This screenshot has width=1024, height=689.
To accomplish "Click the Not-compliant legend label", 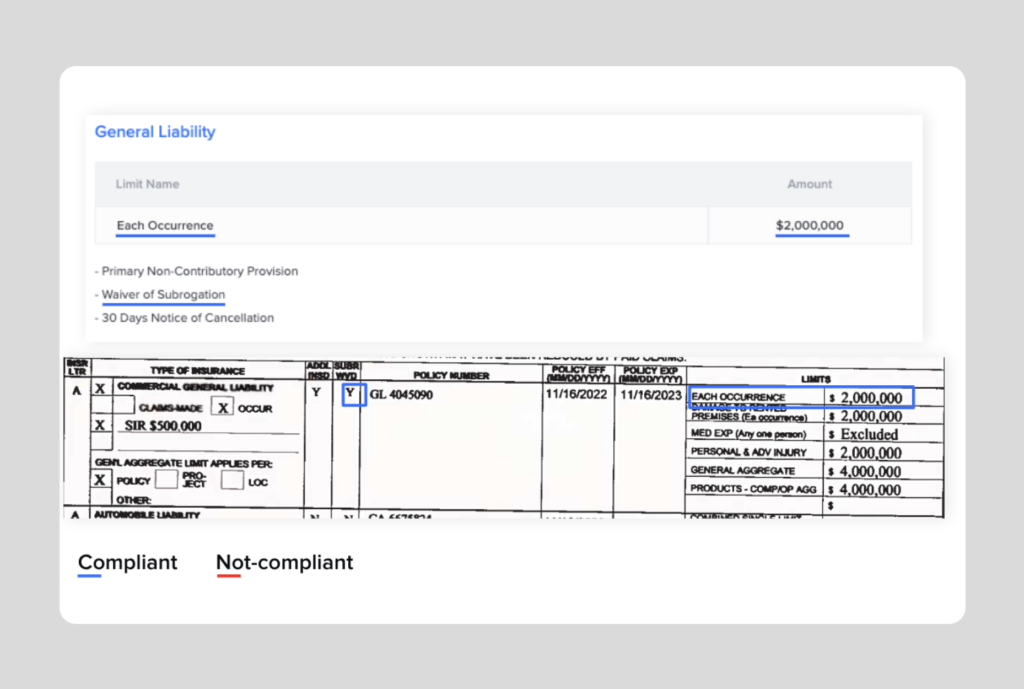I will click(x=284, y=562).
